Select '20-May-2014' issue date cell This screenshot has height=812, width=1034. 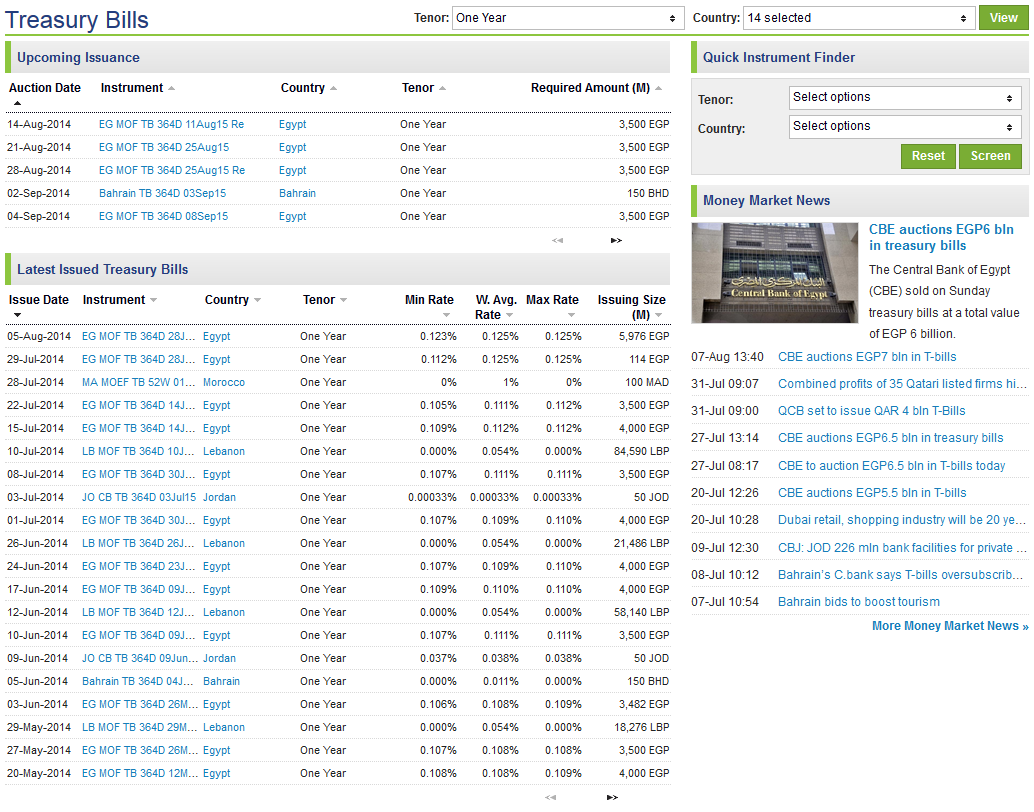click(x=39, y=774)
